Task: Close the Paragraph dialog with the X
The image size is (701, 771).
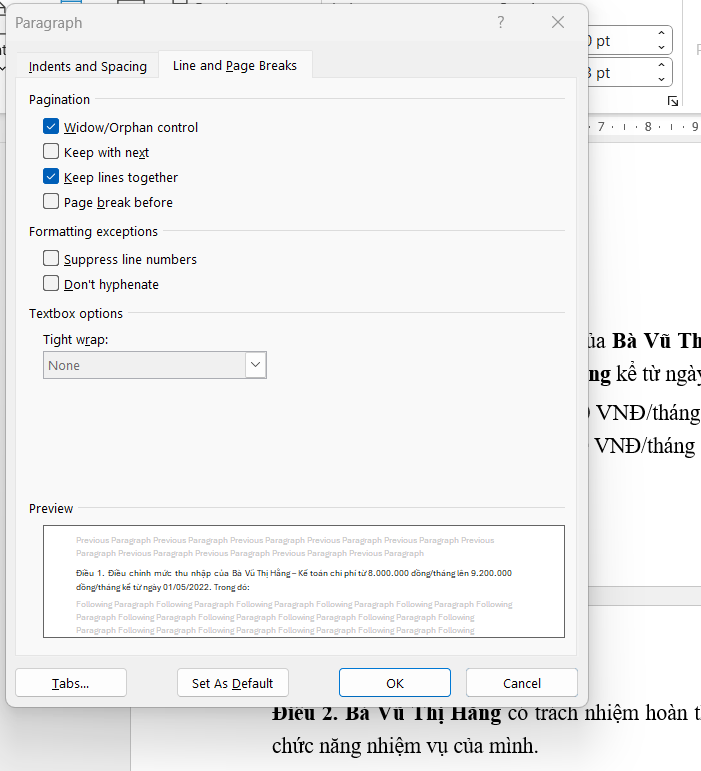Action: pos(557,22)
